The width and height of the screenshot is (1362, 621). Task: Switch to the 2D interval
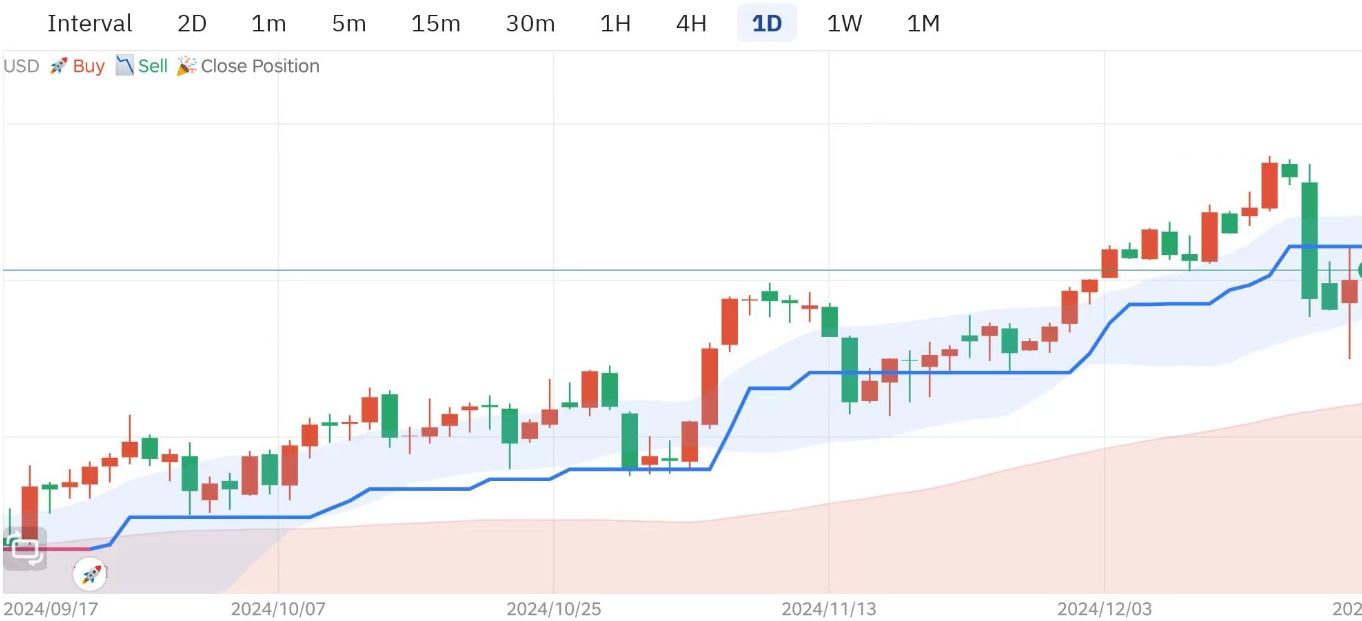click(191, 23)
